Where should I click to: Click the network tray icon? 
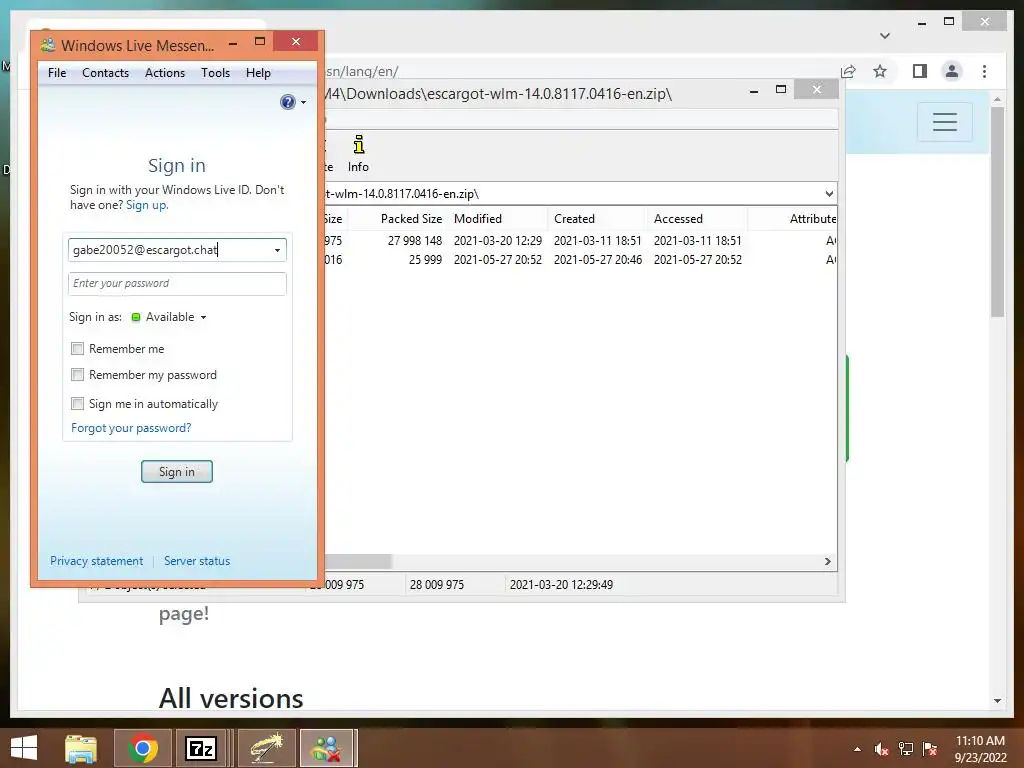906,748
